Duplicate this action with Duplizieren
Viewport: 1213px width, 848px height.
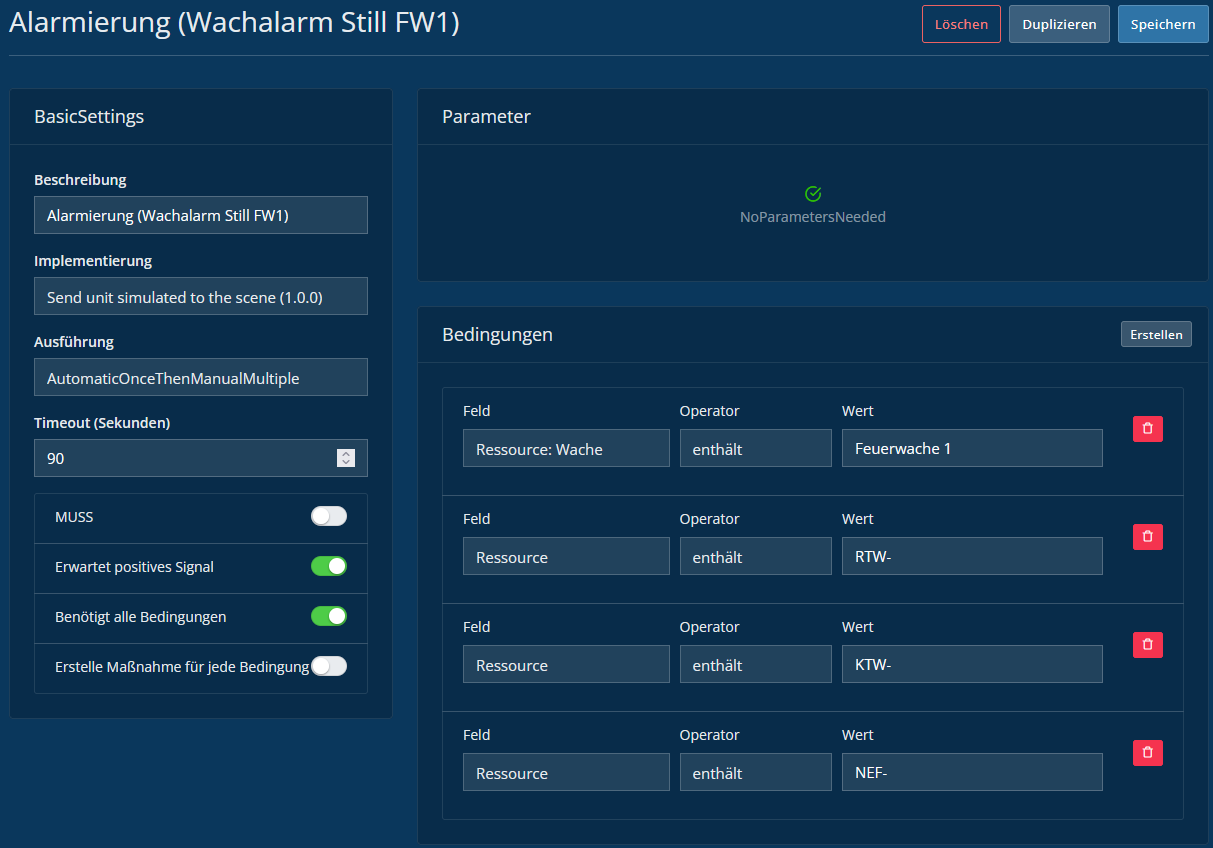[1058, 25]
